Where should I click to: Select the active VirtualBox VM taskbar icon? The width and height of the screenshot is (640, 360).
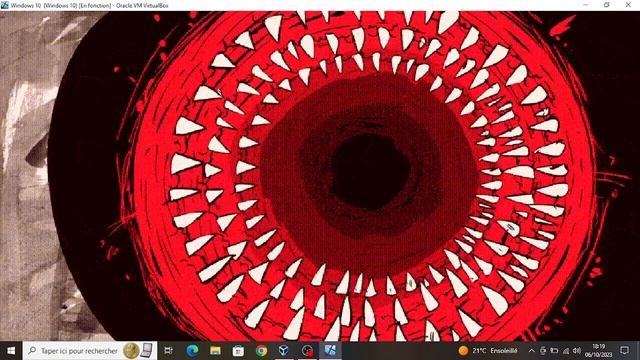tap(330, 351)
